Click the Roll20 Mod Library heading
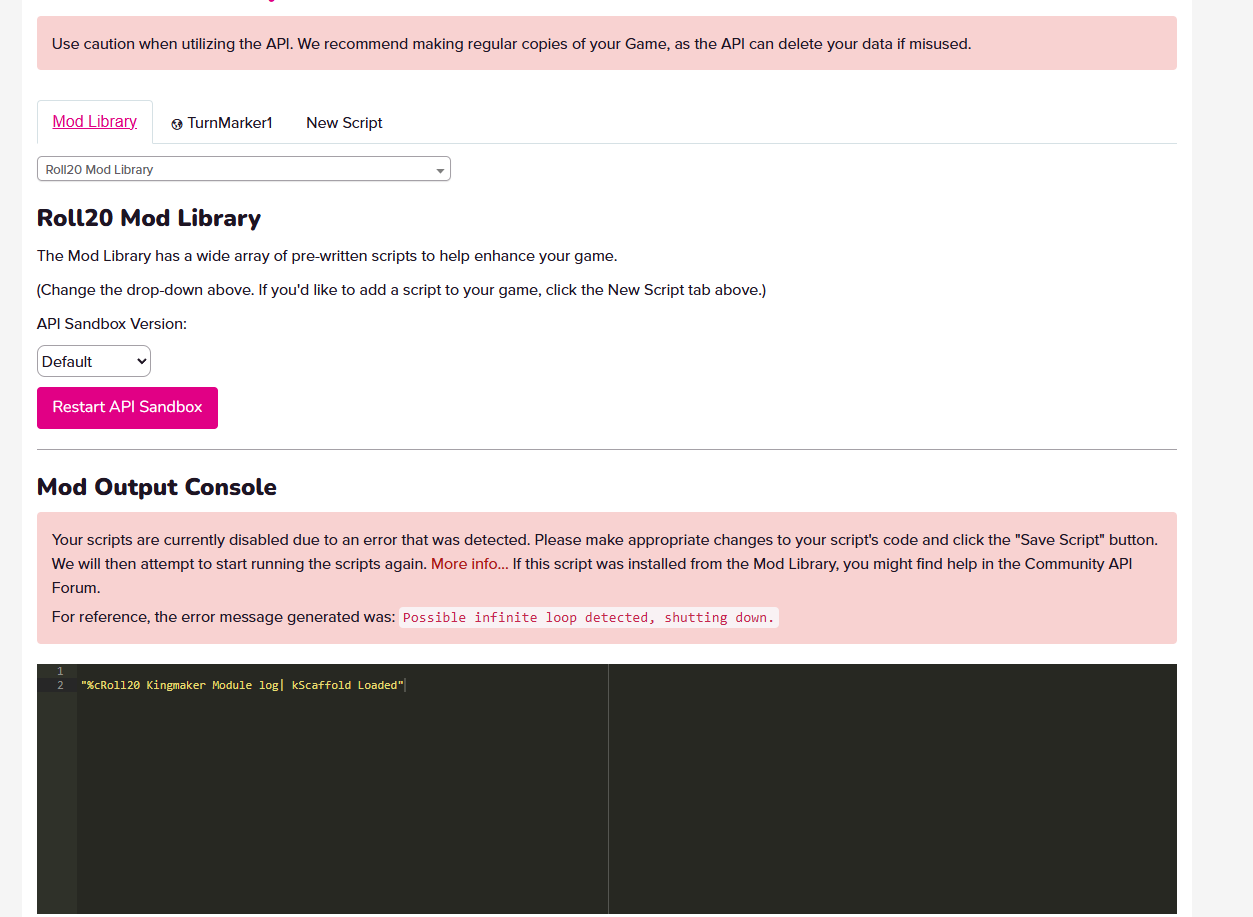1253x917 pixels. pyautogui.click(x=149, y=218)
